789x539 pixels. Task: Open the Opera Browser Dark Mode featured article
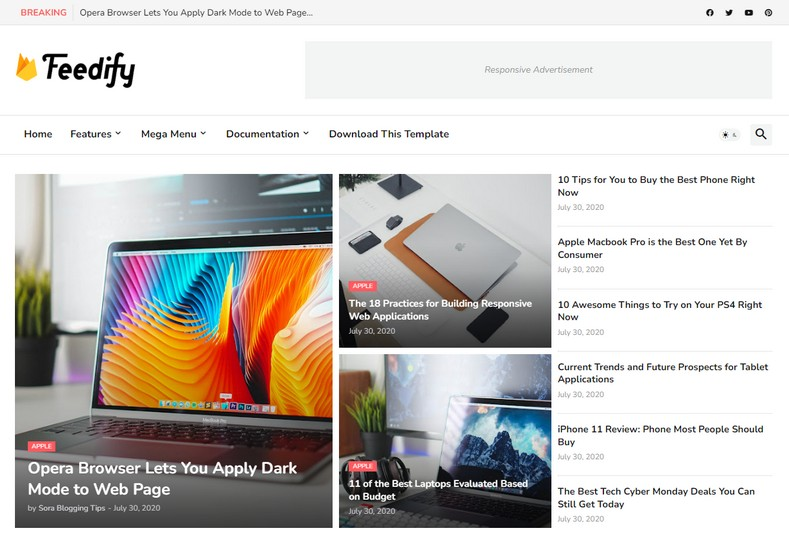coord(163,479)
